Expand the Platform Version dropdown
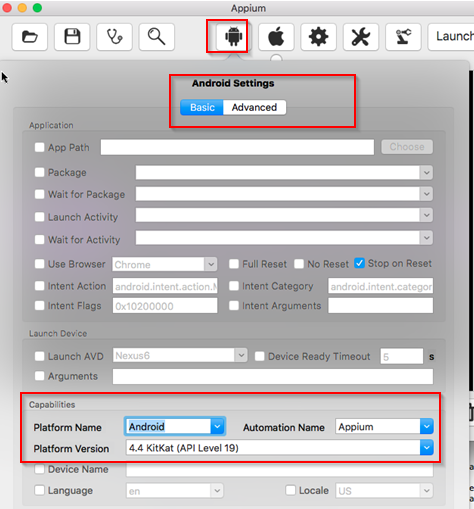 coord(427,448)
